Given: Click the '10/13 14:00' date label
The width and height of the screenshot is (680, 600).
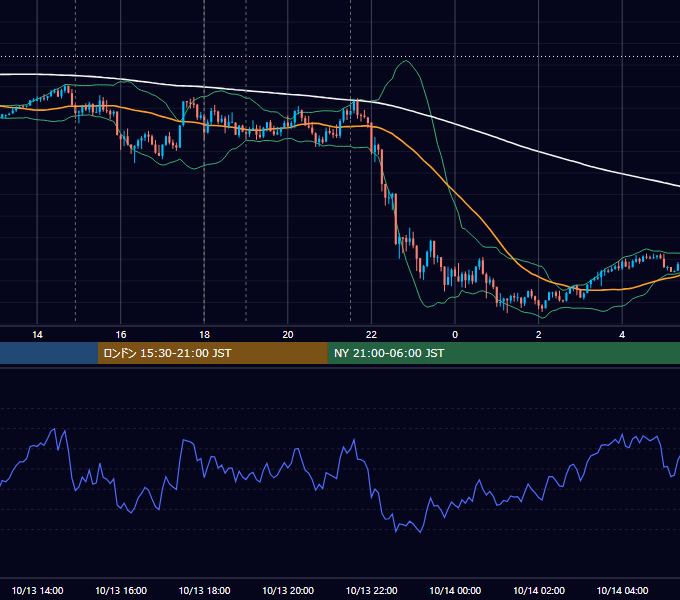Looking at the screenshot, I should point(37,590).
